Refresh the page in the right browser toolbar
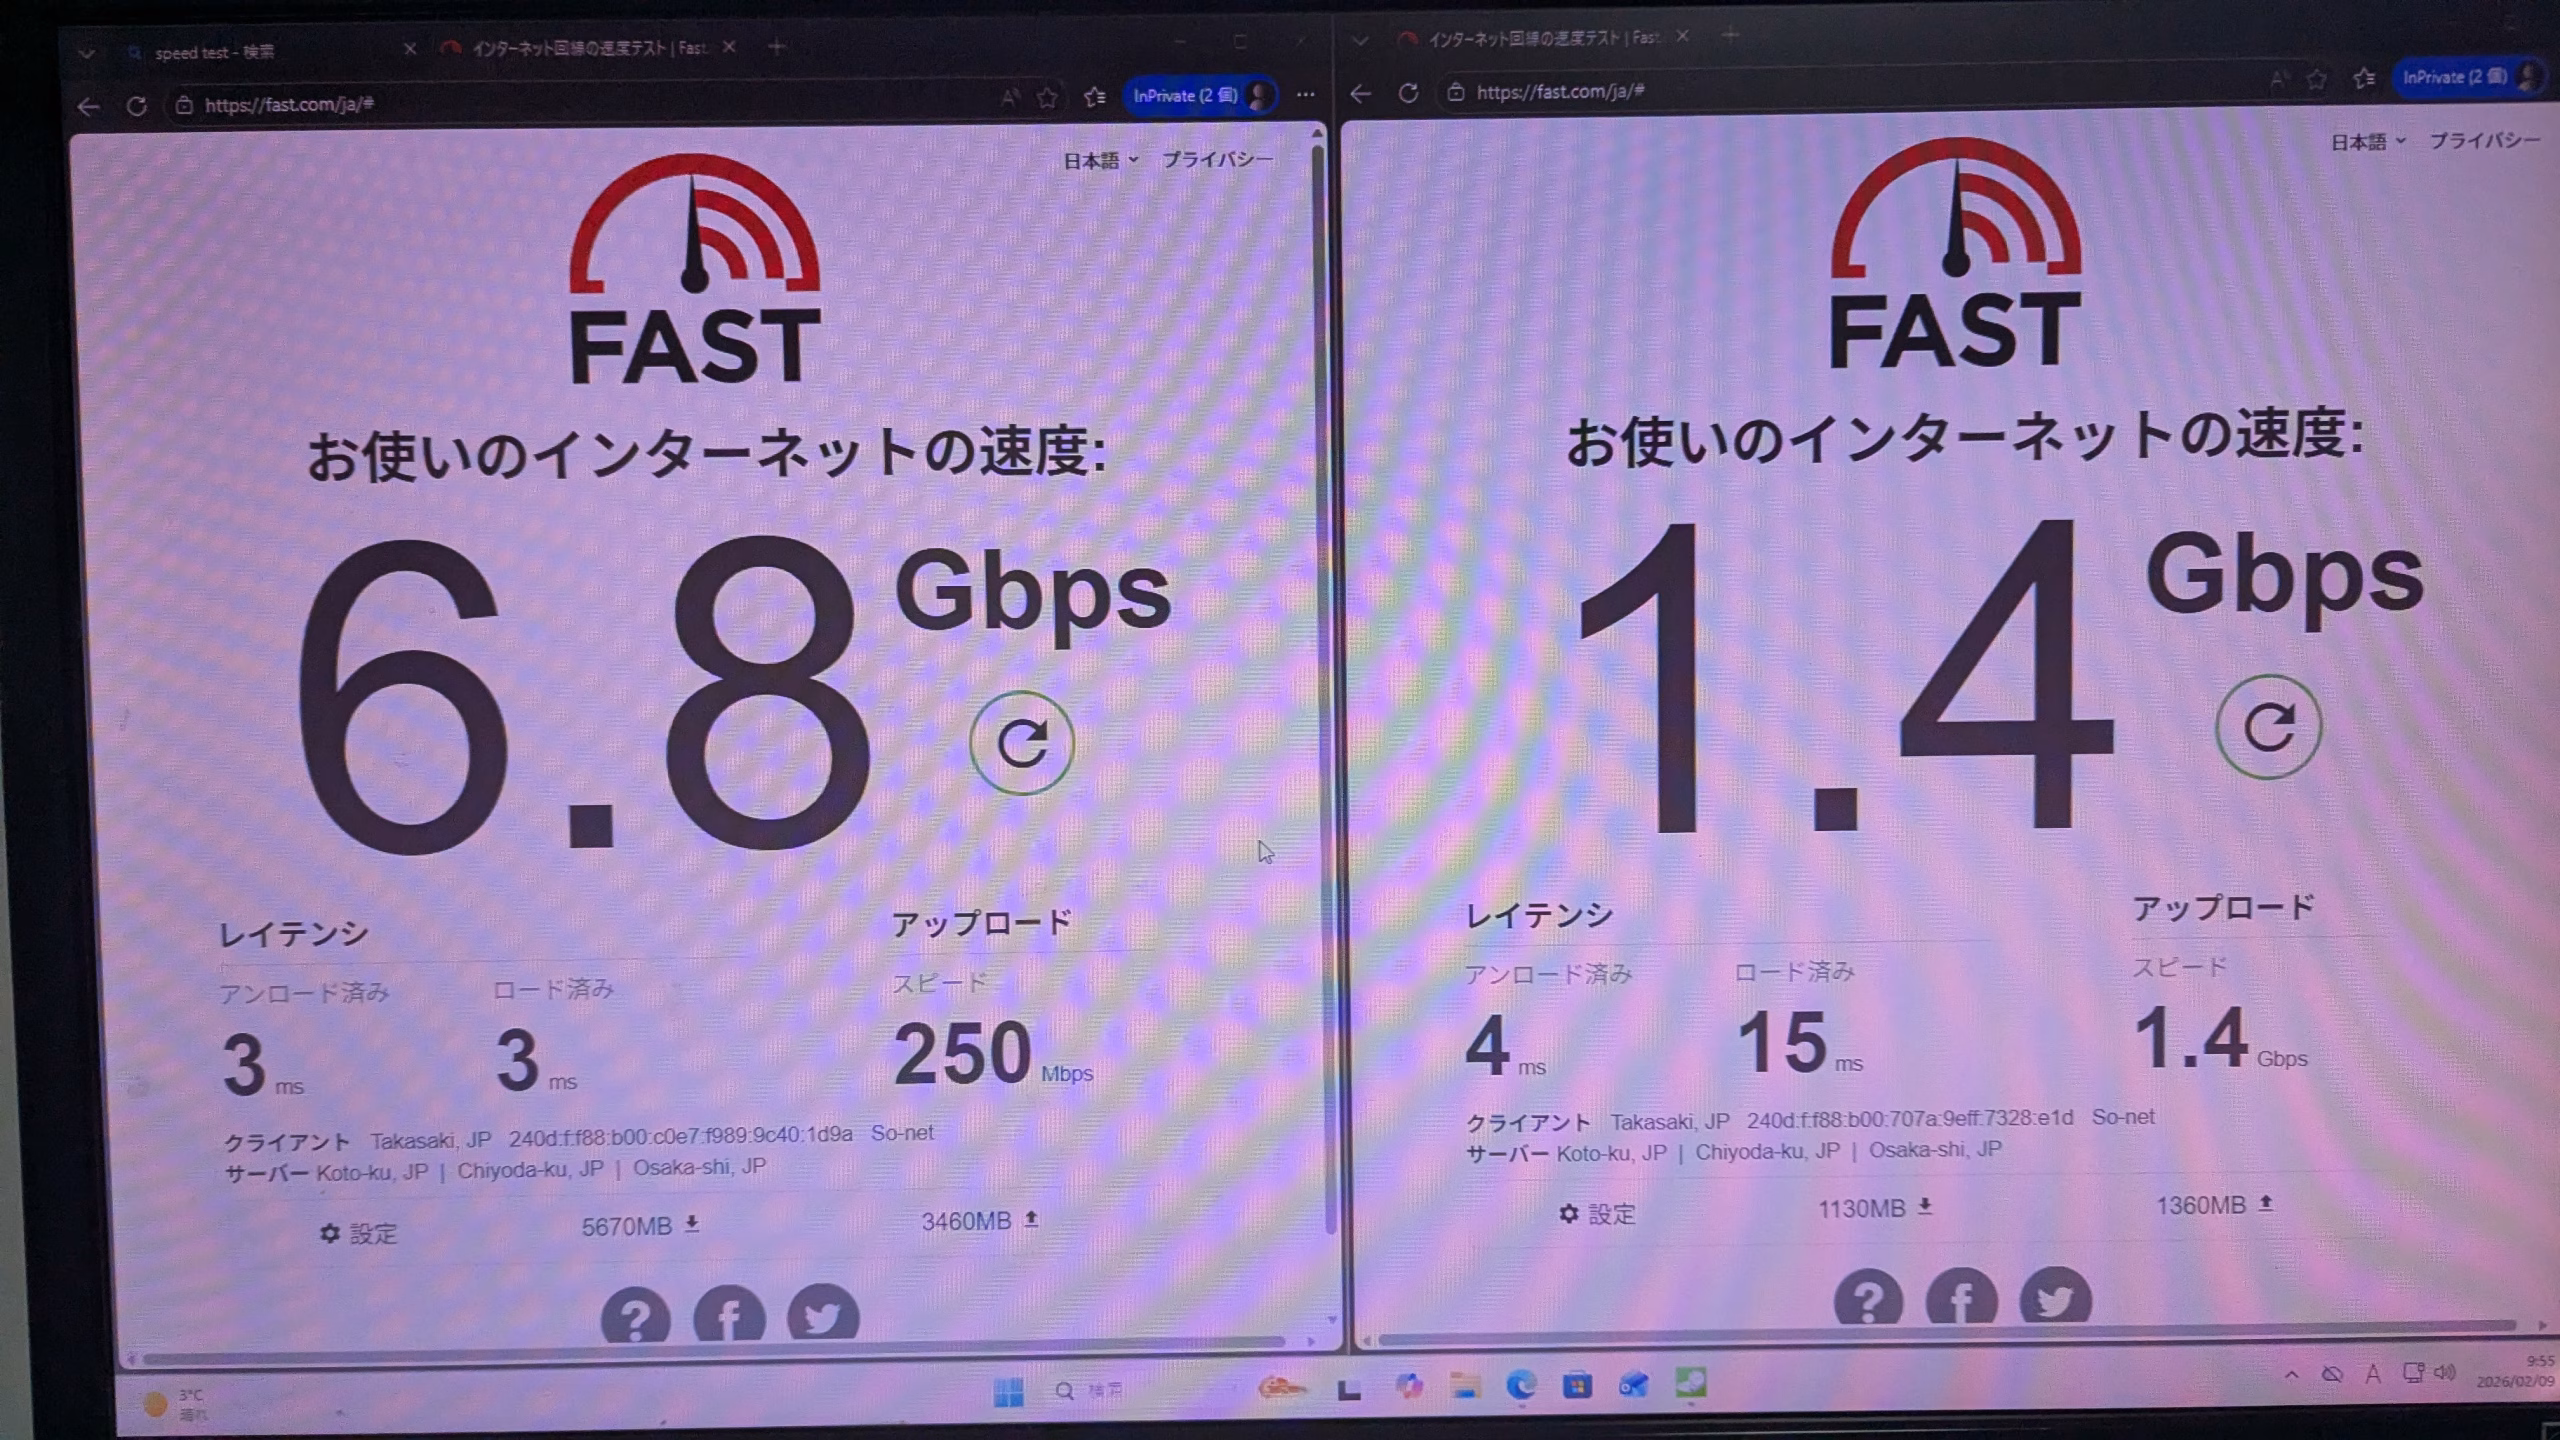Screen dimensions: 2560x1440 1408,93
